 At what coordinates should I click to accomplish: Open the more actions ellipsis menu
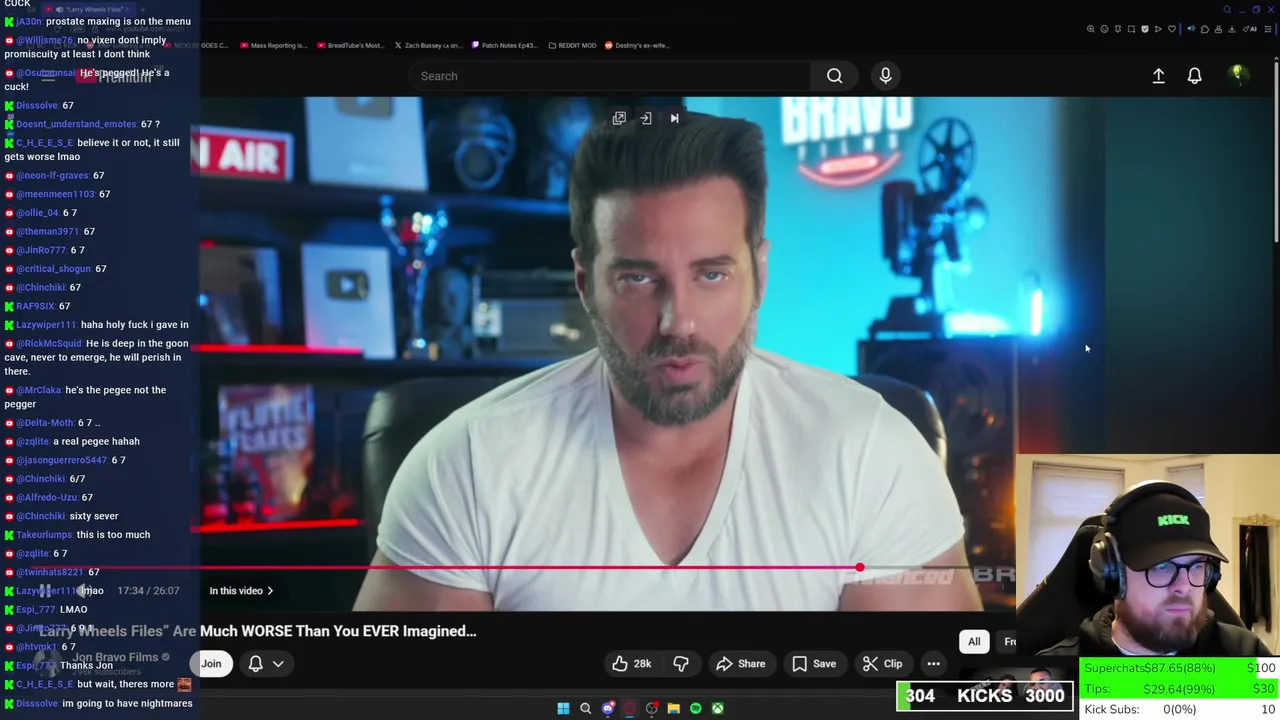pyautogui.click(x=933, y=664)
